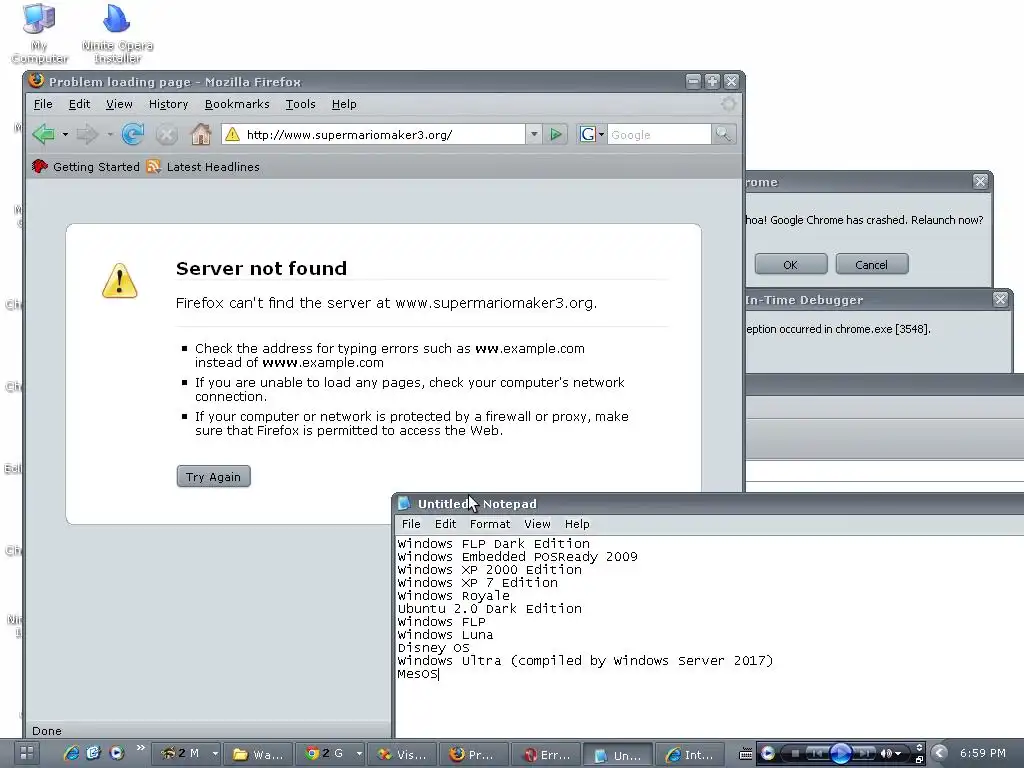This screenshot has width=1024, height=768.
Task: Click the on-screen keyboard tray icon
Action: (x=745, y=754)
